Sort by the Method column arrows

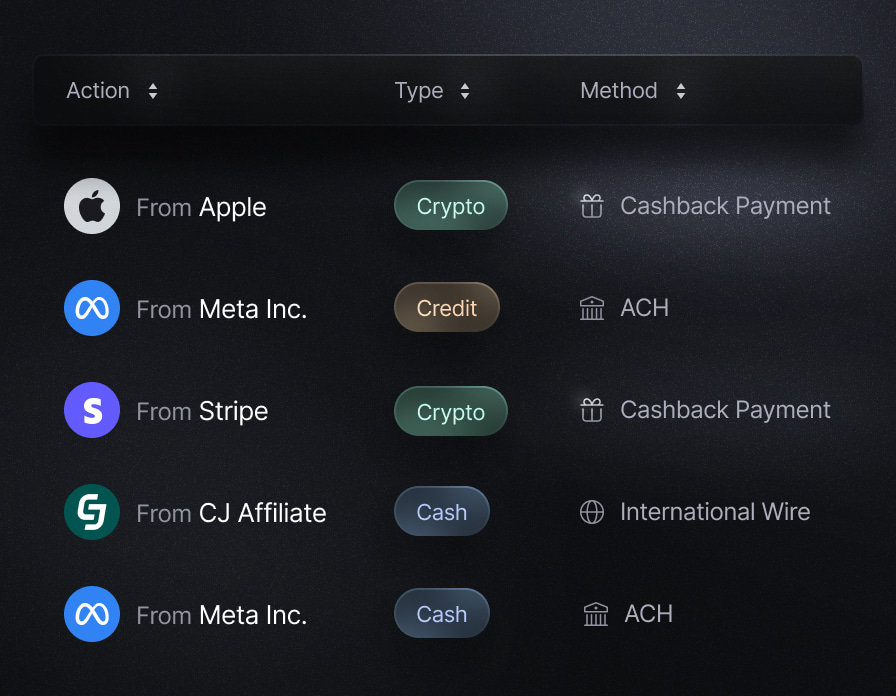(x=681, y=91)
